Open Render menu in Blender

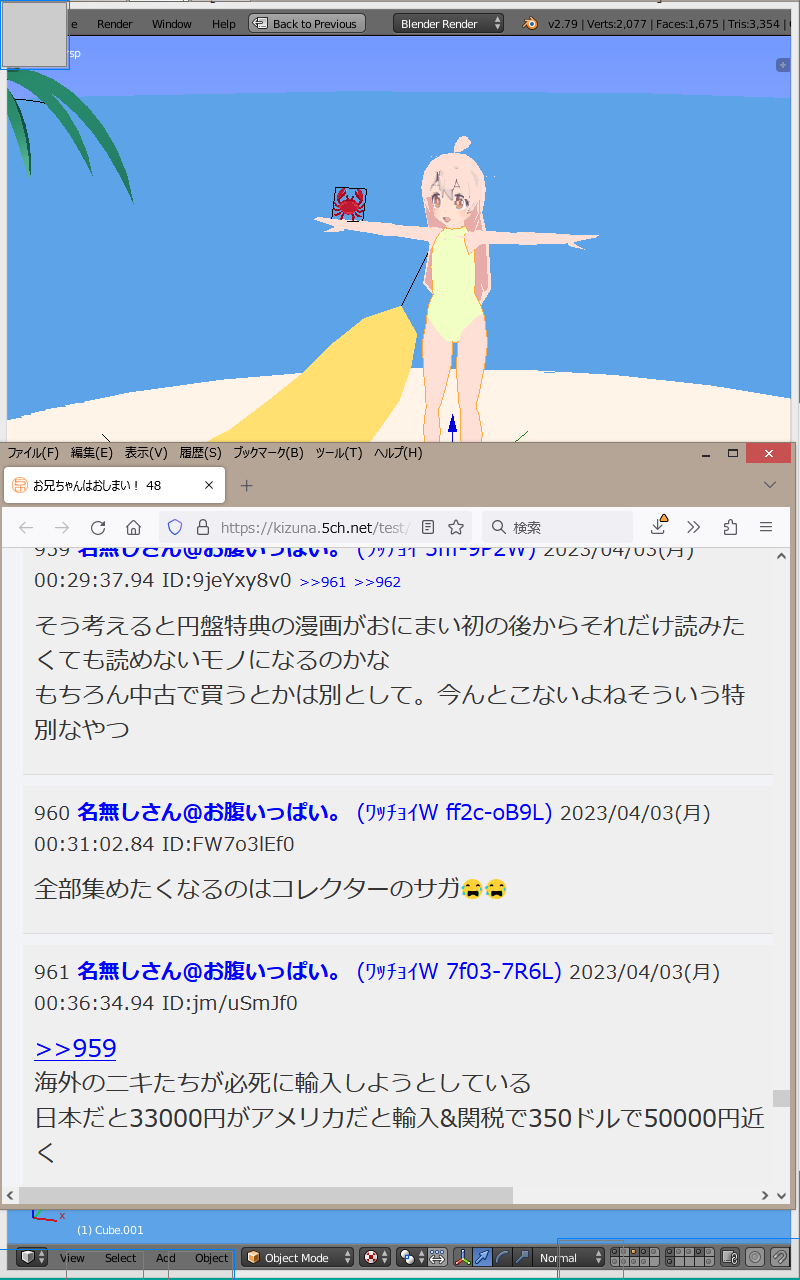click(114, 23)
